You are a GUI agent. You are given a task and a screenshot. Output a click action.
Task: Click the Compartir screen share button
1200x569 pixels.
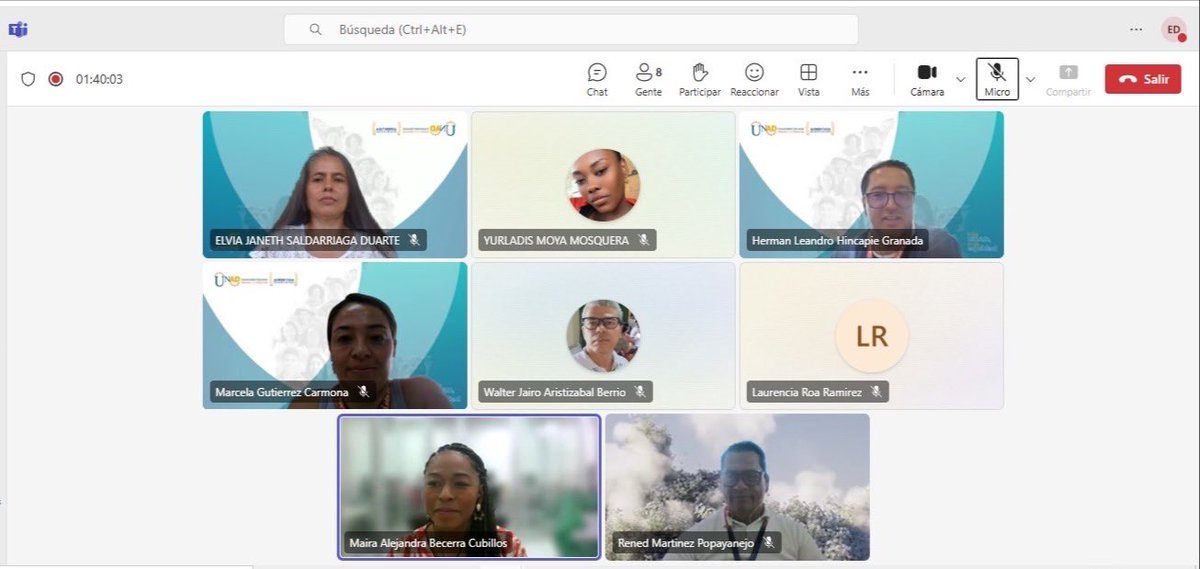click(1068, 79)
